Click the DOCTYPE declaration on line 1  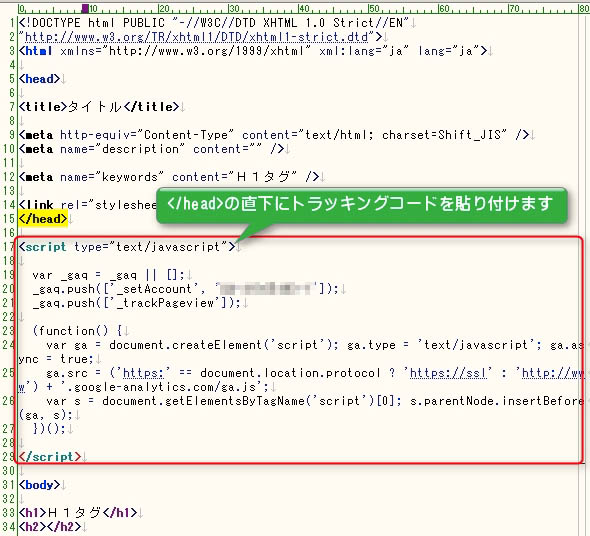click(x=214, y=23)
